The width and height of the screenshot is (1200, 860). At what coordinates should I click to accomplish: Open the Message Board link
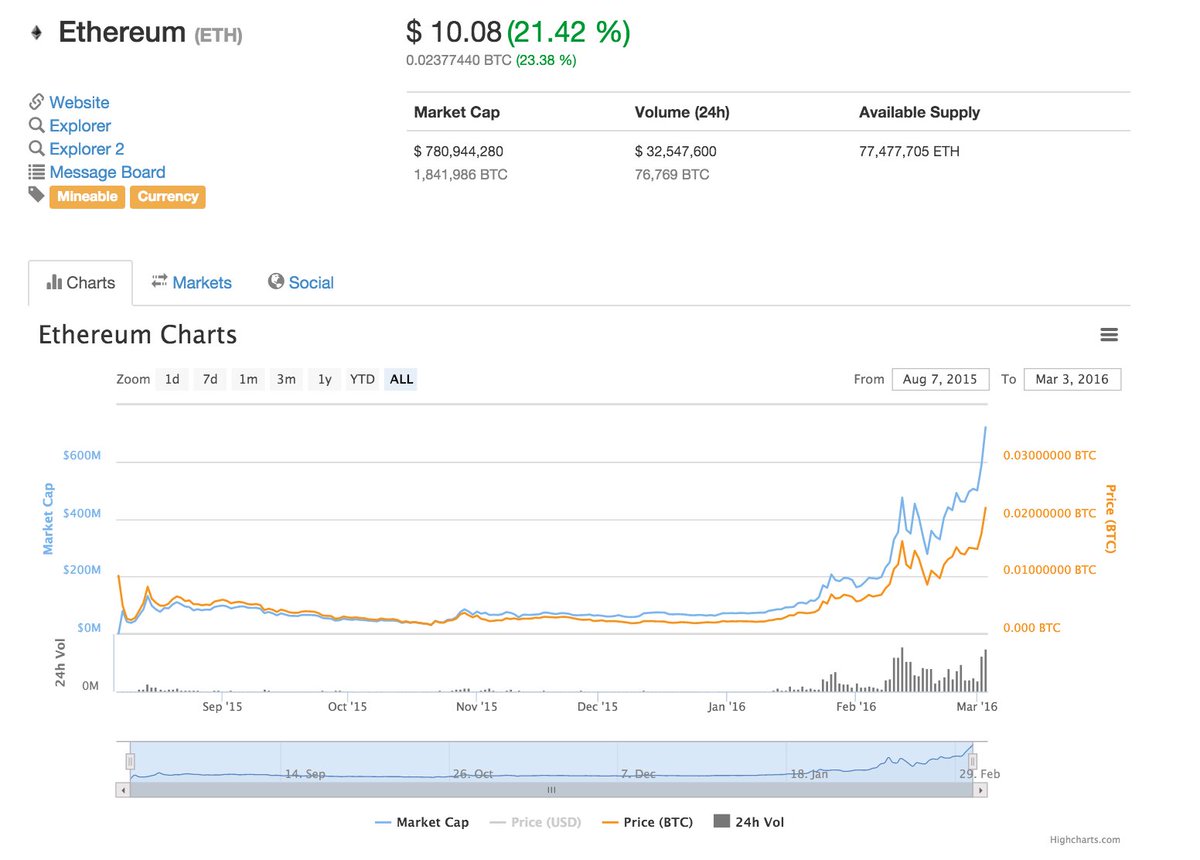tap(107, 172)
